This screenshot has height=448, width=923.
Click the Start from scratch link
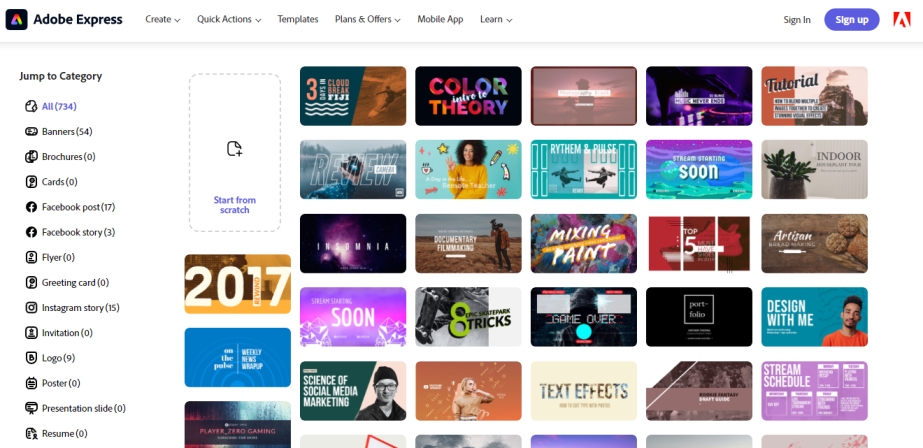234,205
